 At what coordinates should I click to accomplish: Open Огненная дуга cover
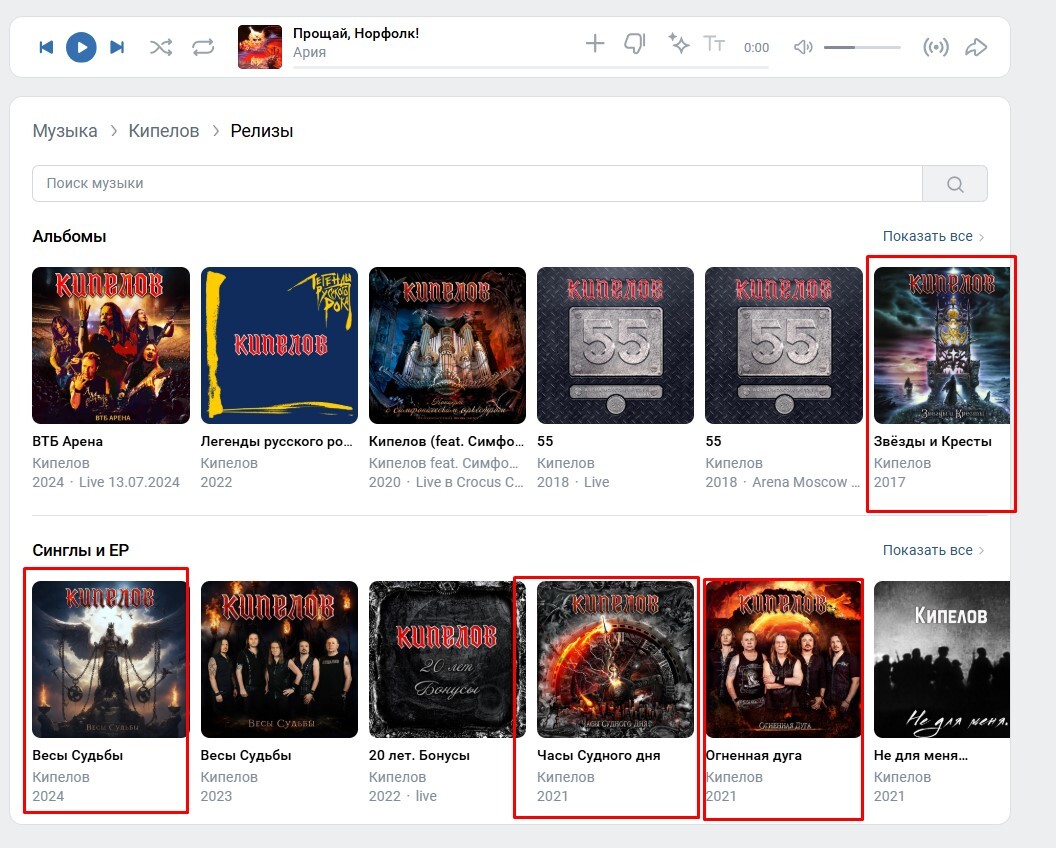(784, 659)
